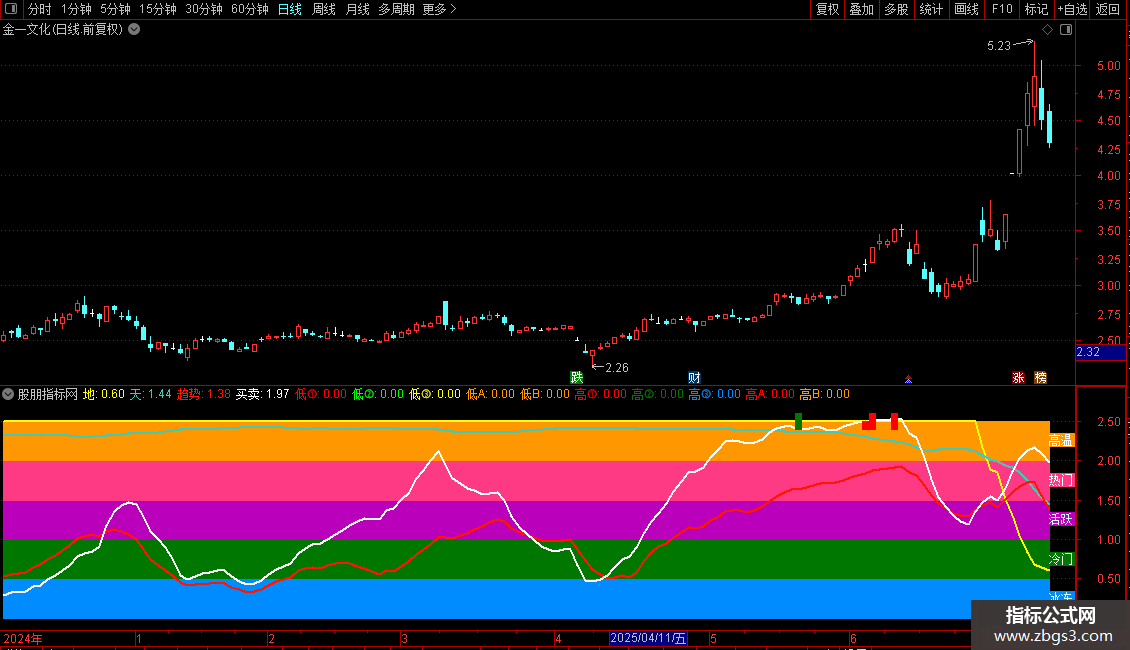Click the 股朋指标网 indicator name

[x=48, y=394]
